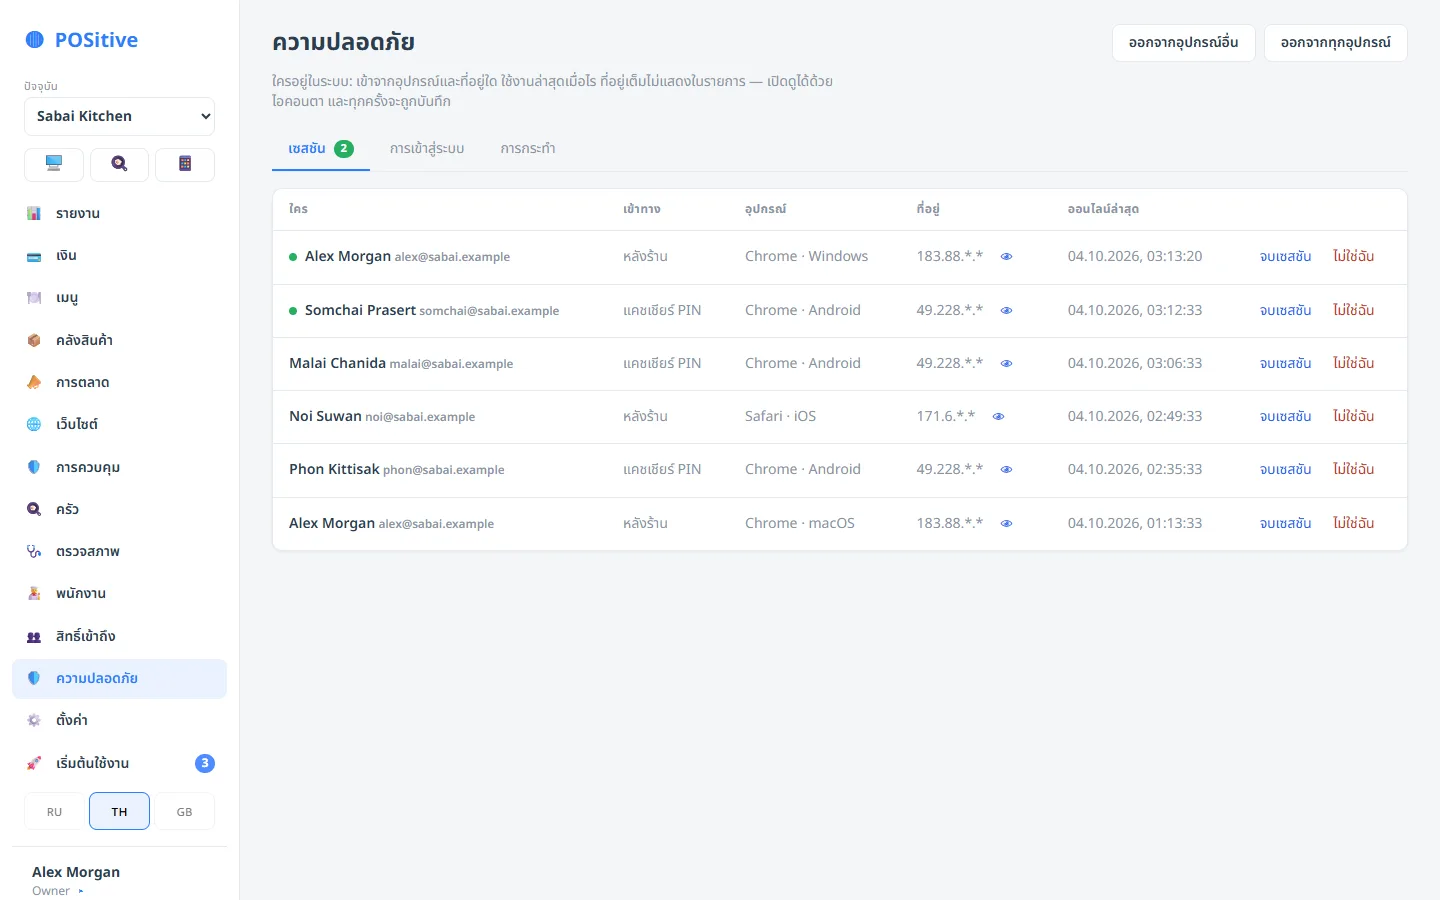Screen dimensions: 1440x900
Task: Click the การควบคุม shield icon in sidebar
Action: [x=34, y=467]
